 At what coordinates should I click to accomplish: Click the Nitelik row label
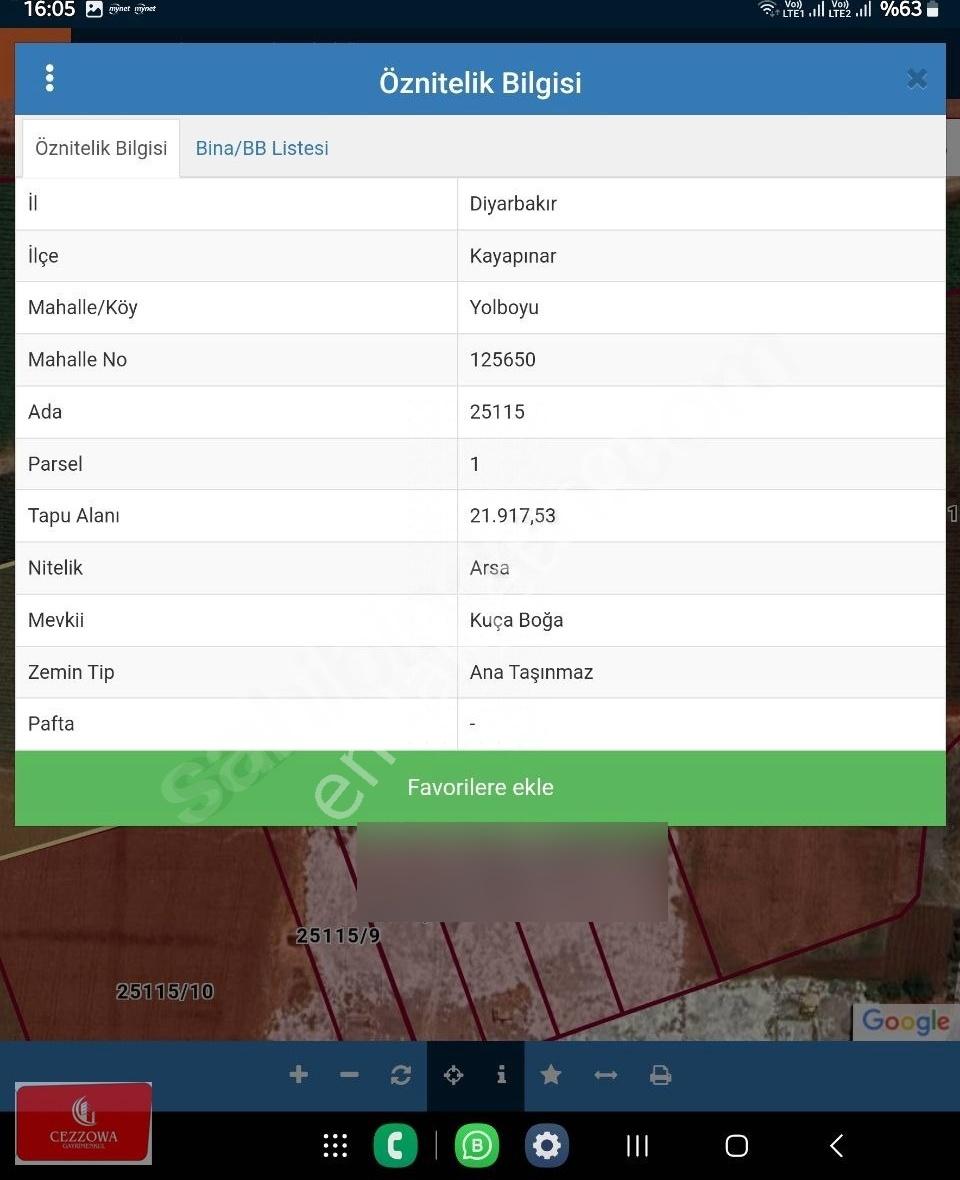(55, 567)
